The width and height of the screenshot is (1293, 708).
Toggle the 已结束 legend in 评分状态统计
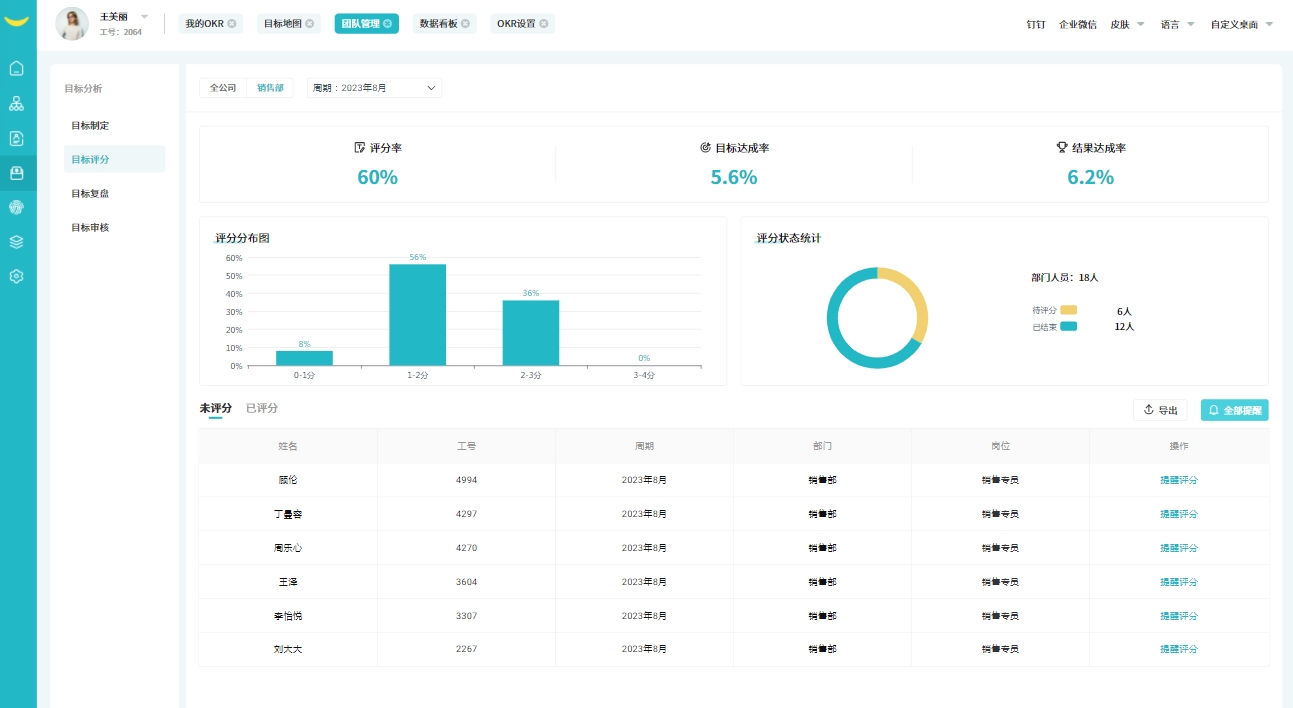coord(1056,326)
